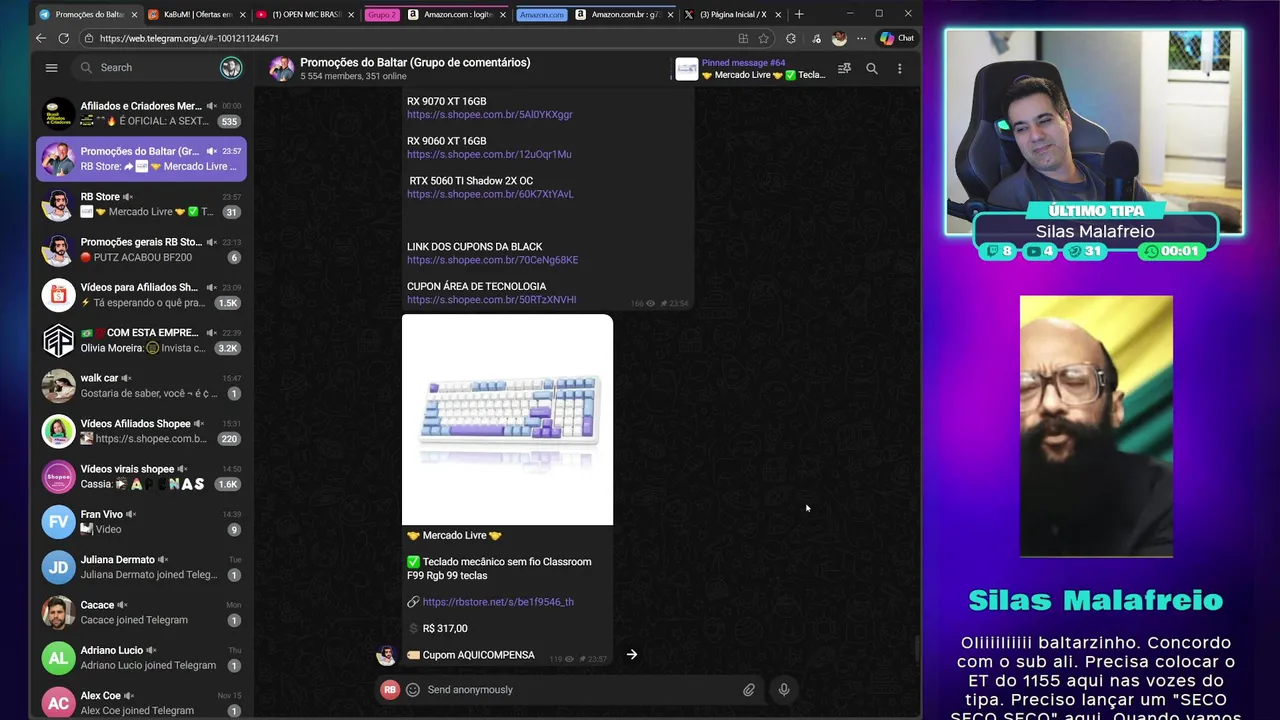1280x720 pixels.
Task: View site information via address bar lock icon
Action: point(88,38)
